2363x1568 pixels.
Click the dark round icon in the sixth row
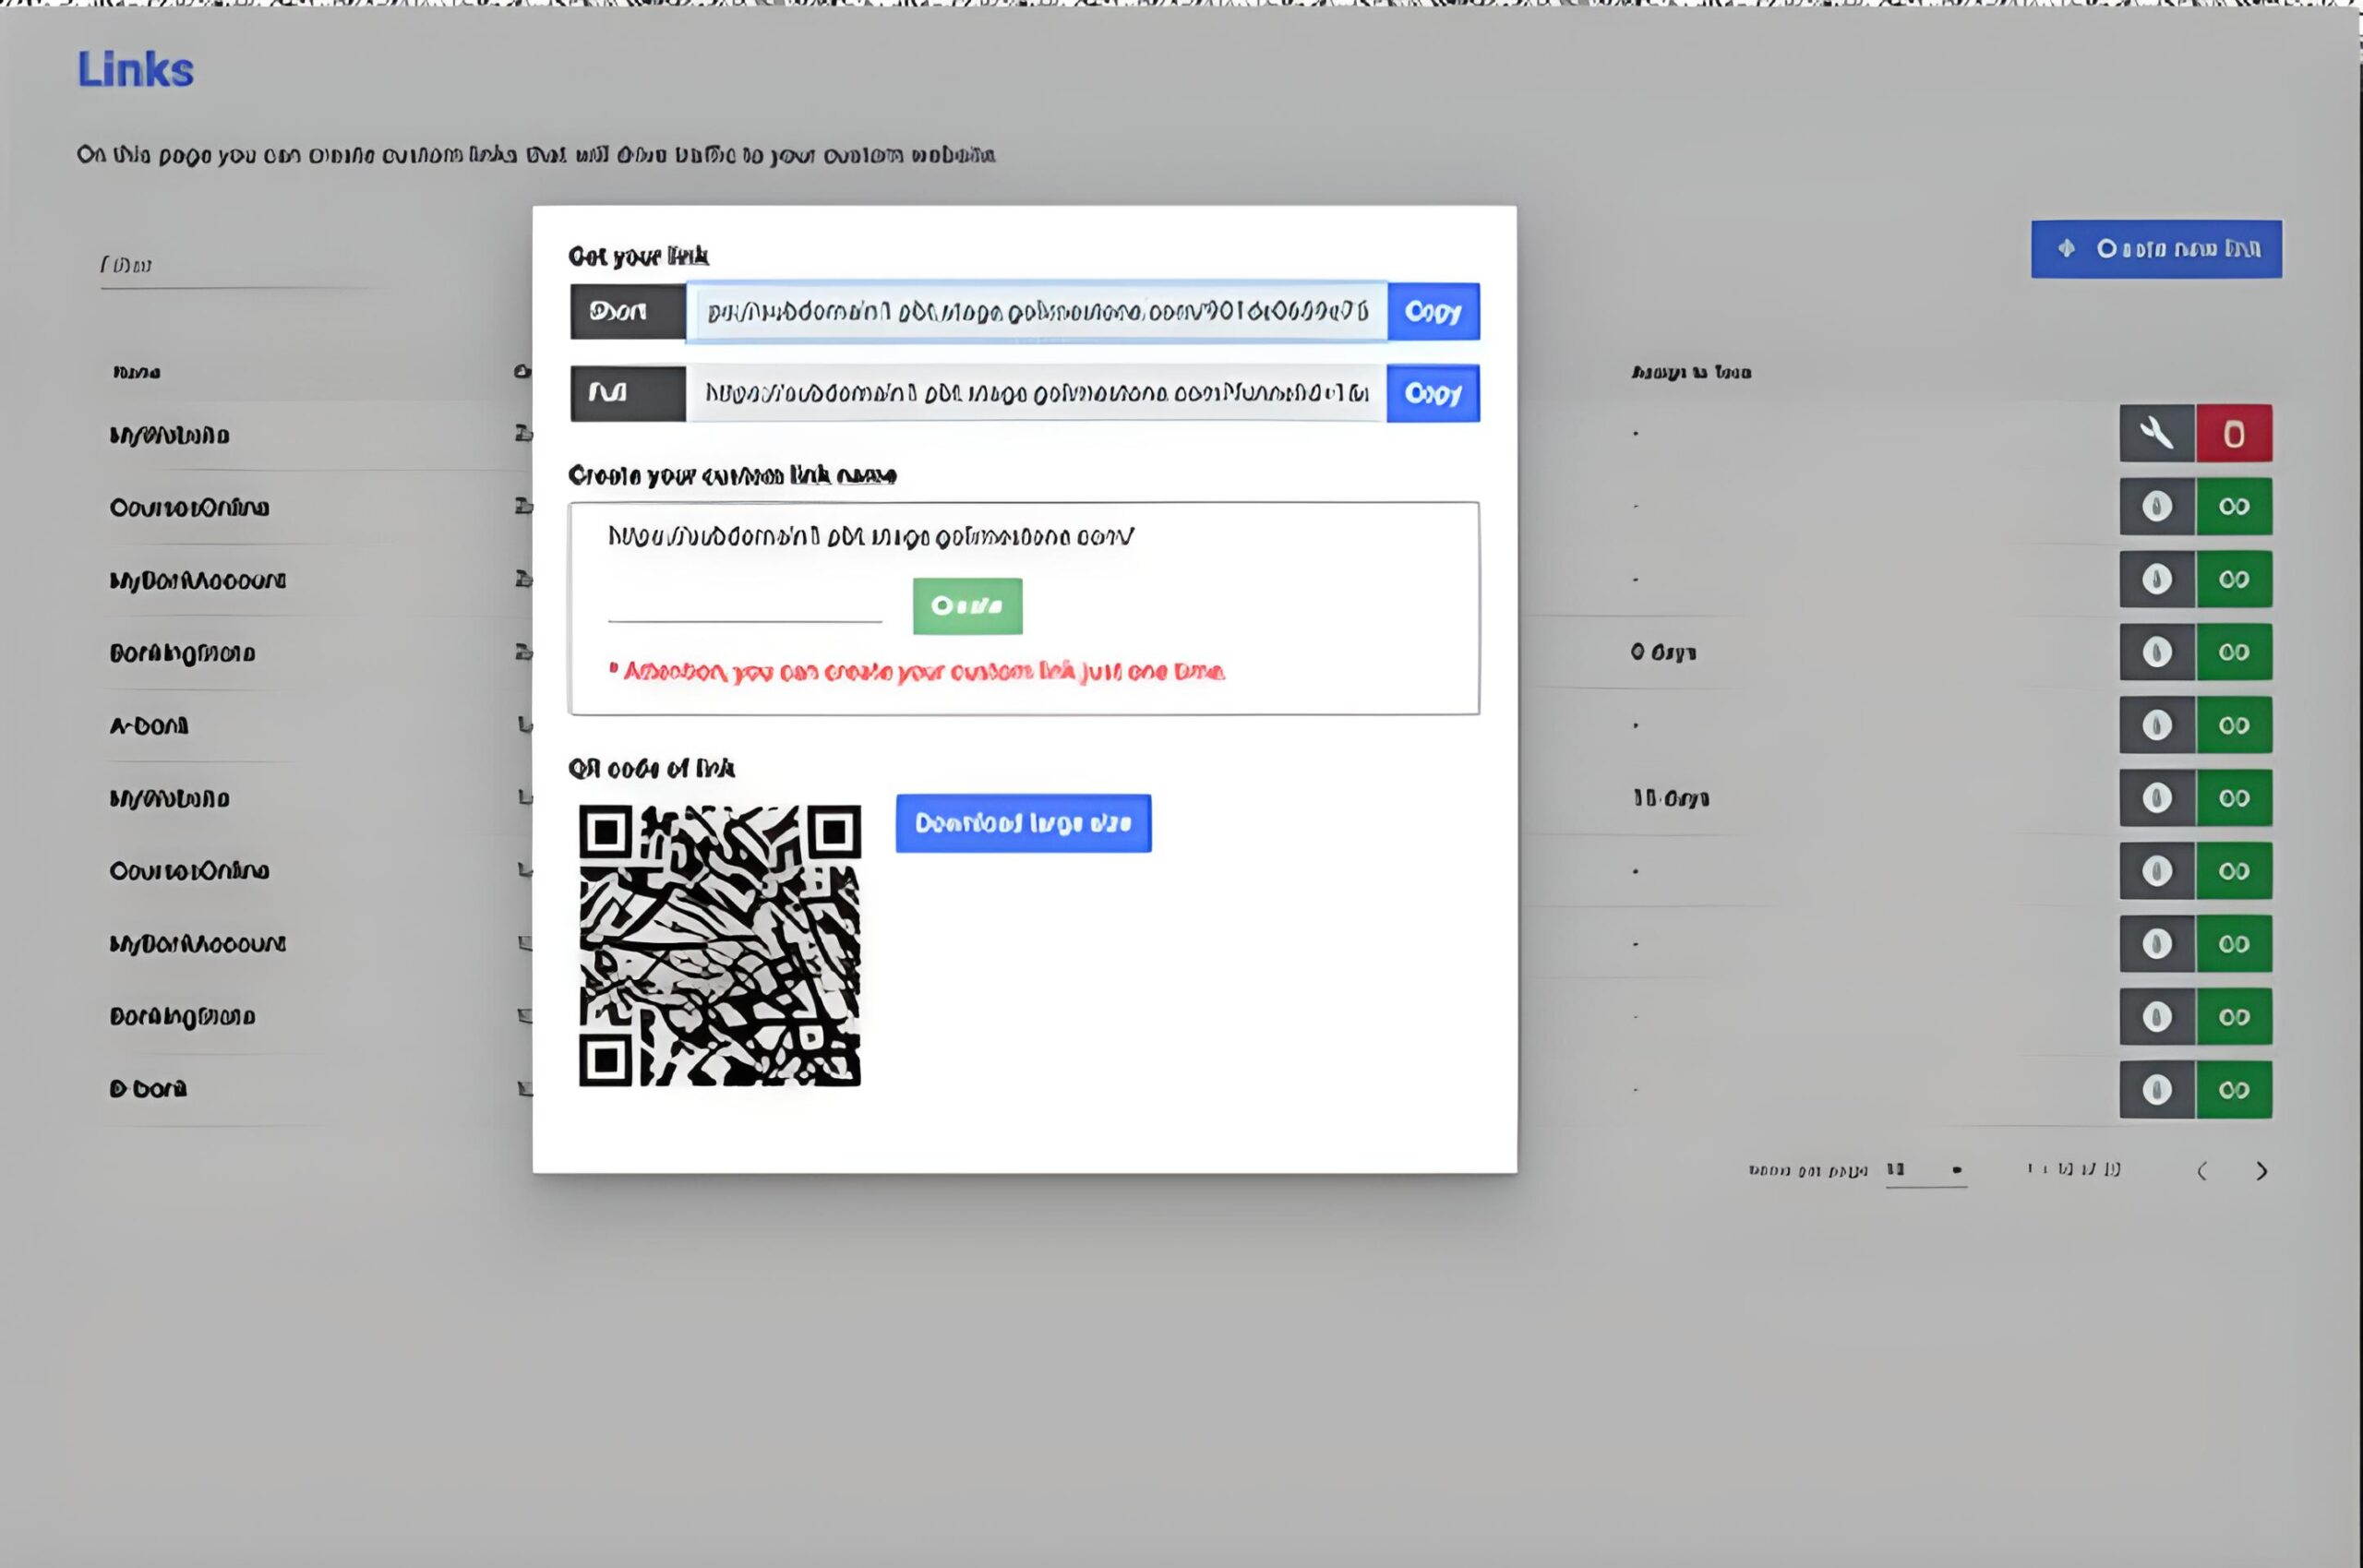tap(2157, 798)
